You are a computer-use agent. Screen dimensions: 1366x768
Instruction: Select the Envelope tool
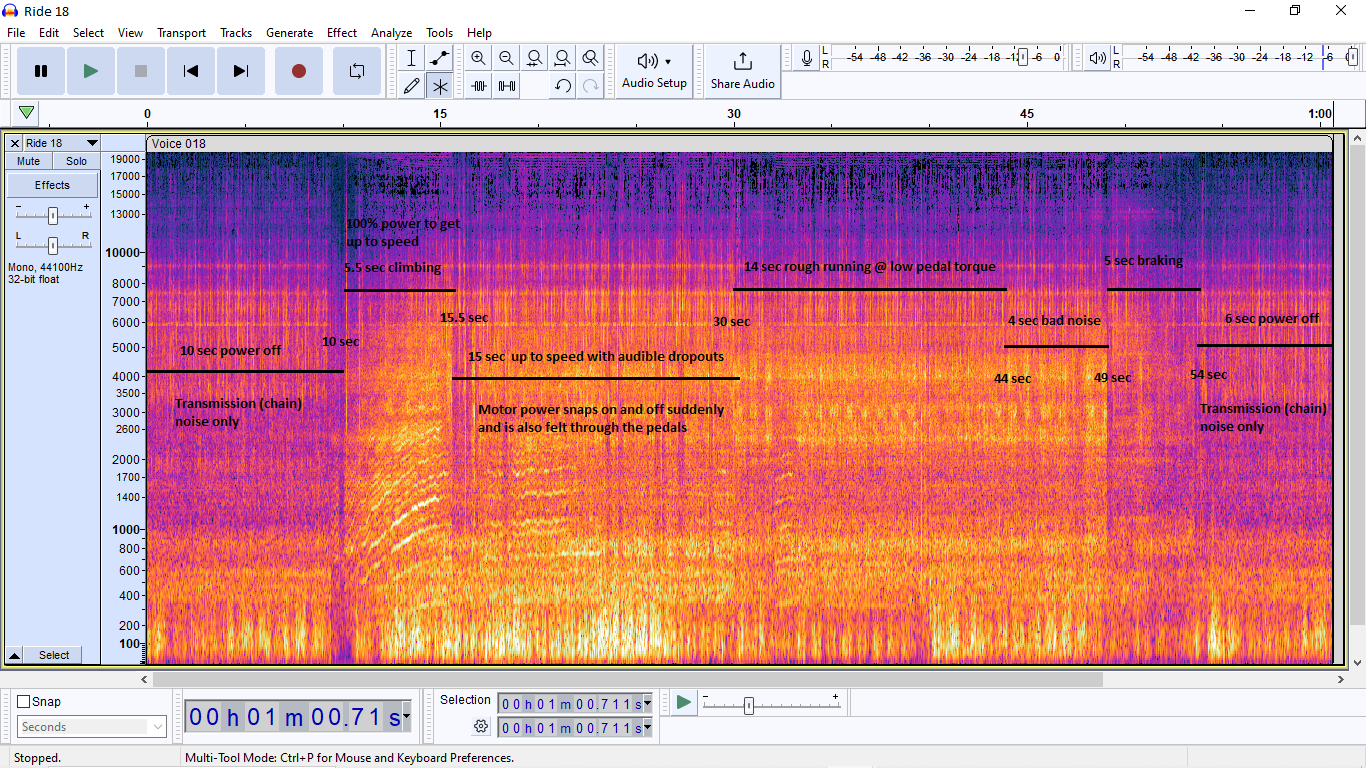coord(439,58)
